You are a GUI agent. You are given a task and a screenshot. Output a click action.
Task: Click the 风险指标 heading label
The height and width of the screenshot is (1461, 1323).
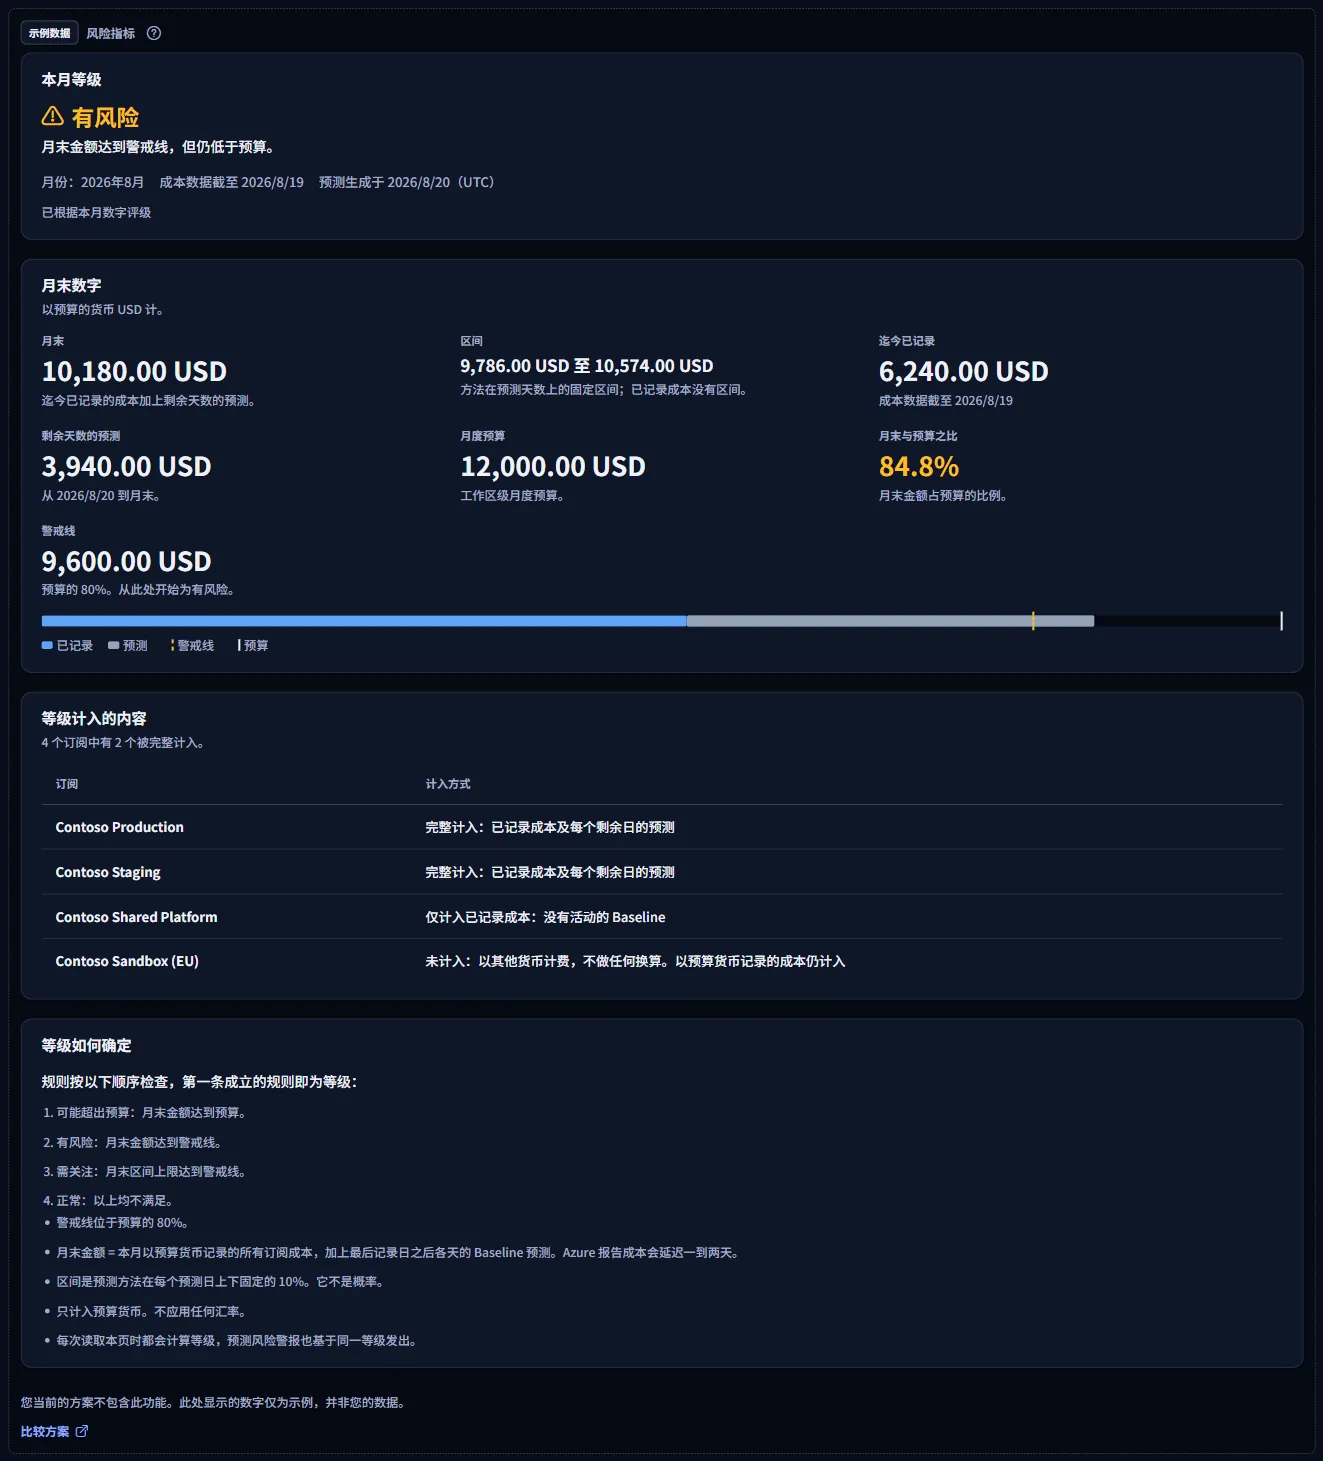[x=110, y=33]
